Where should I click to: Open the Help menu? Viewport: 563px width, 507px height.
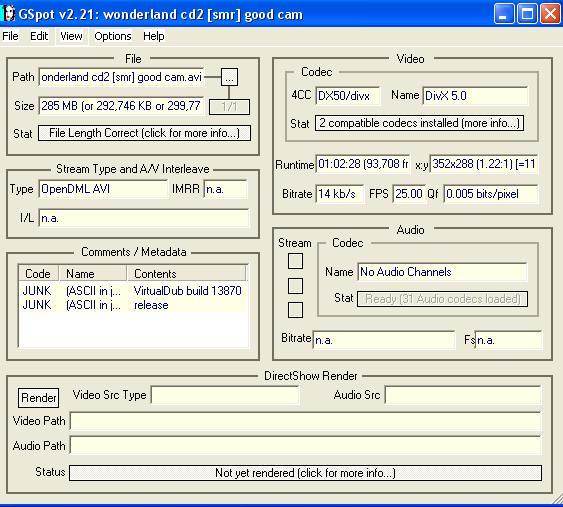pyautogui.click(x=154, y=36)
